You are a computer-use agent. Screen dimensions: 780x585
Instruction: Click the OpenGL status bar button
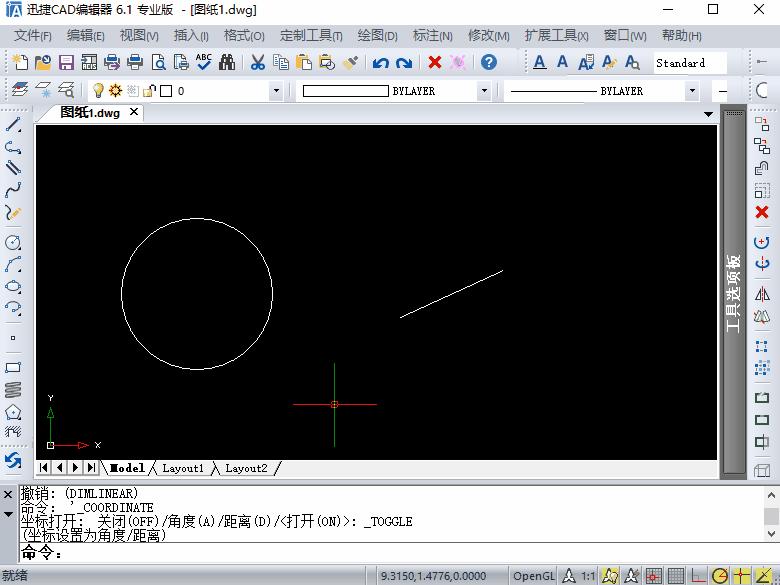[x=533, y=576]
